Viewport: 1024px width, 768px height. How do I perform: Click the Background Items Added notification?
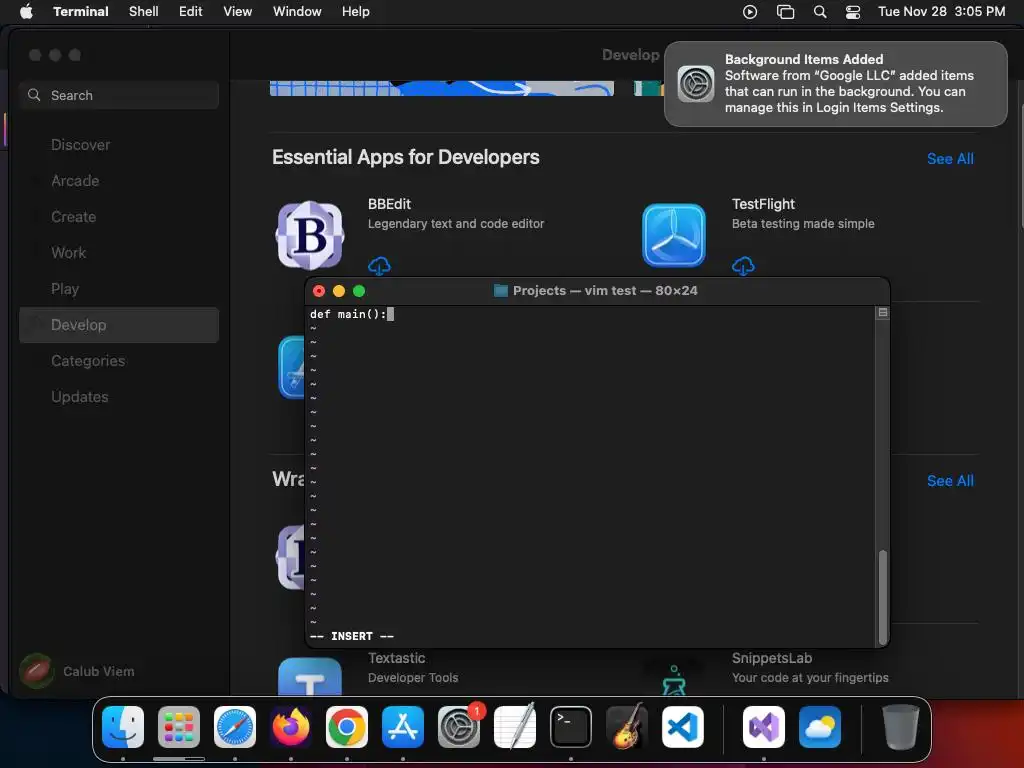click(836, 84)
